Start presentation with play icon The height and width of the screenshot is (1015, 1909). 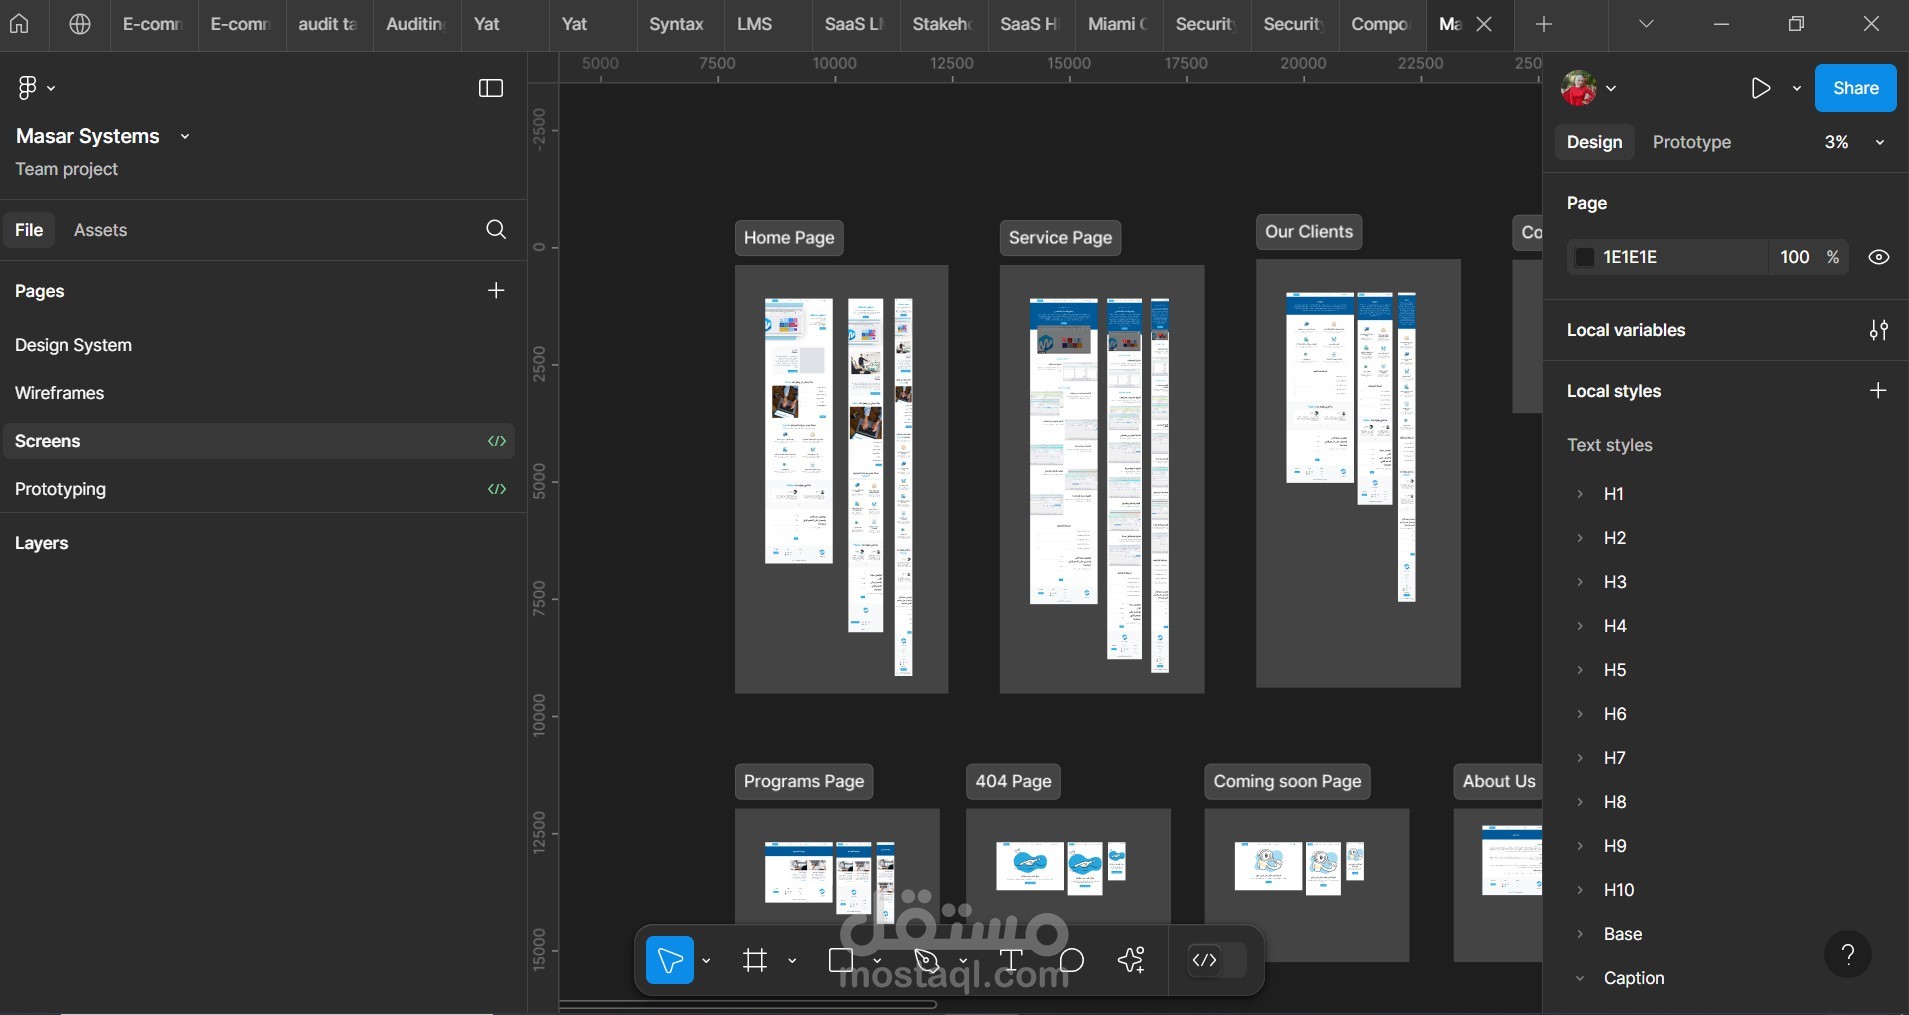1760,88
